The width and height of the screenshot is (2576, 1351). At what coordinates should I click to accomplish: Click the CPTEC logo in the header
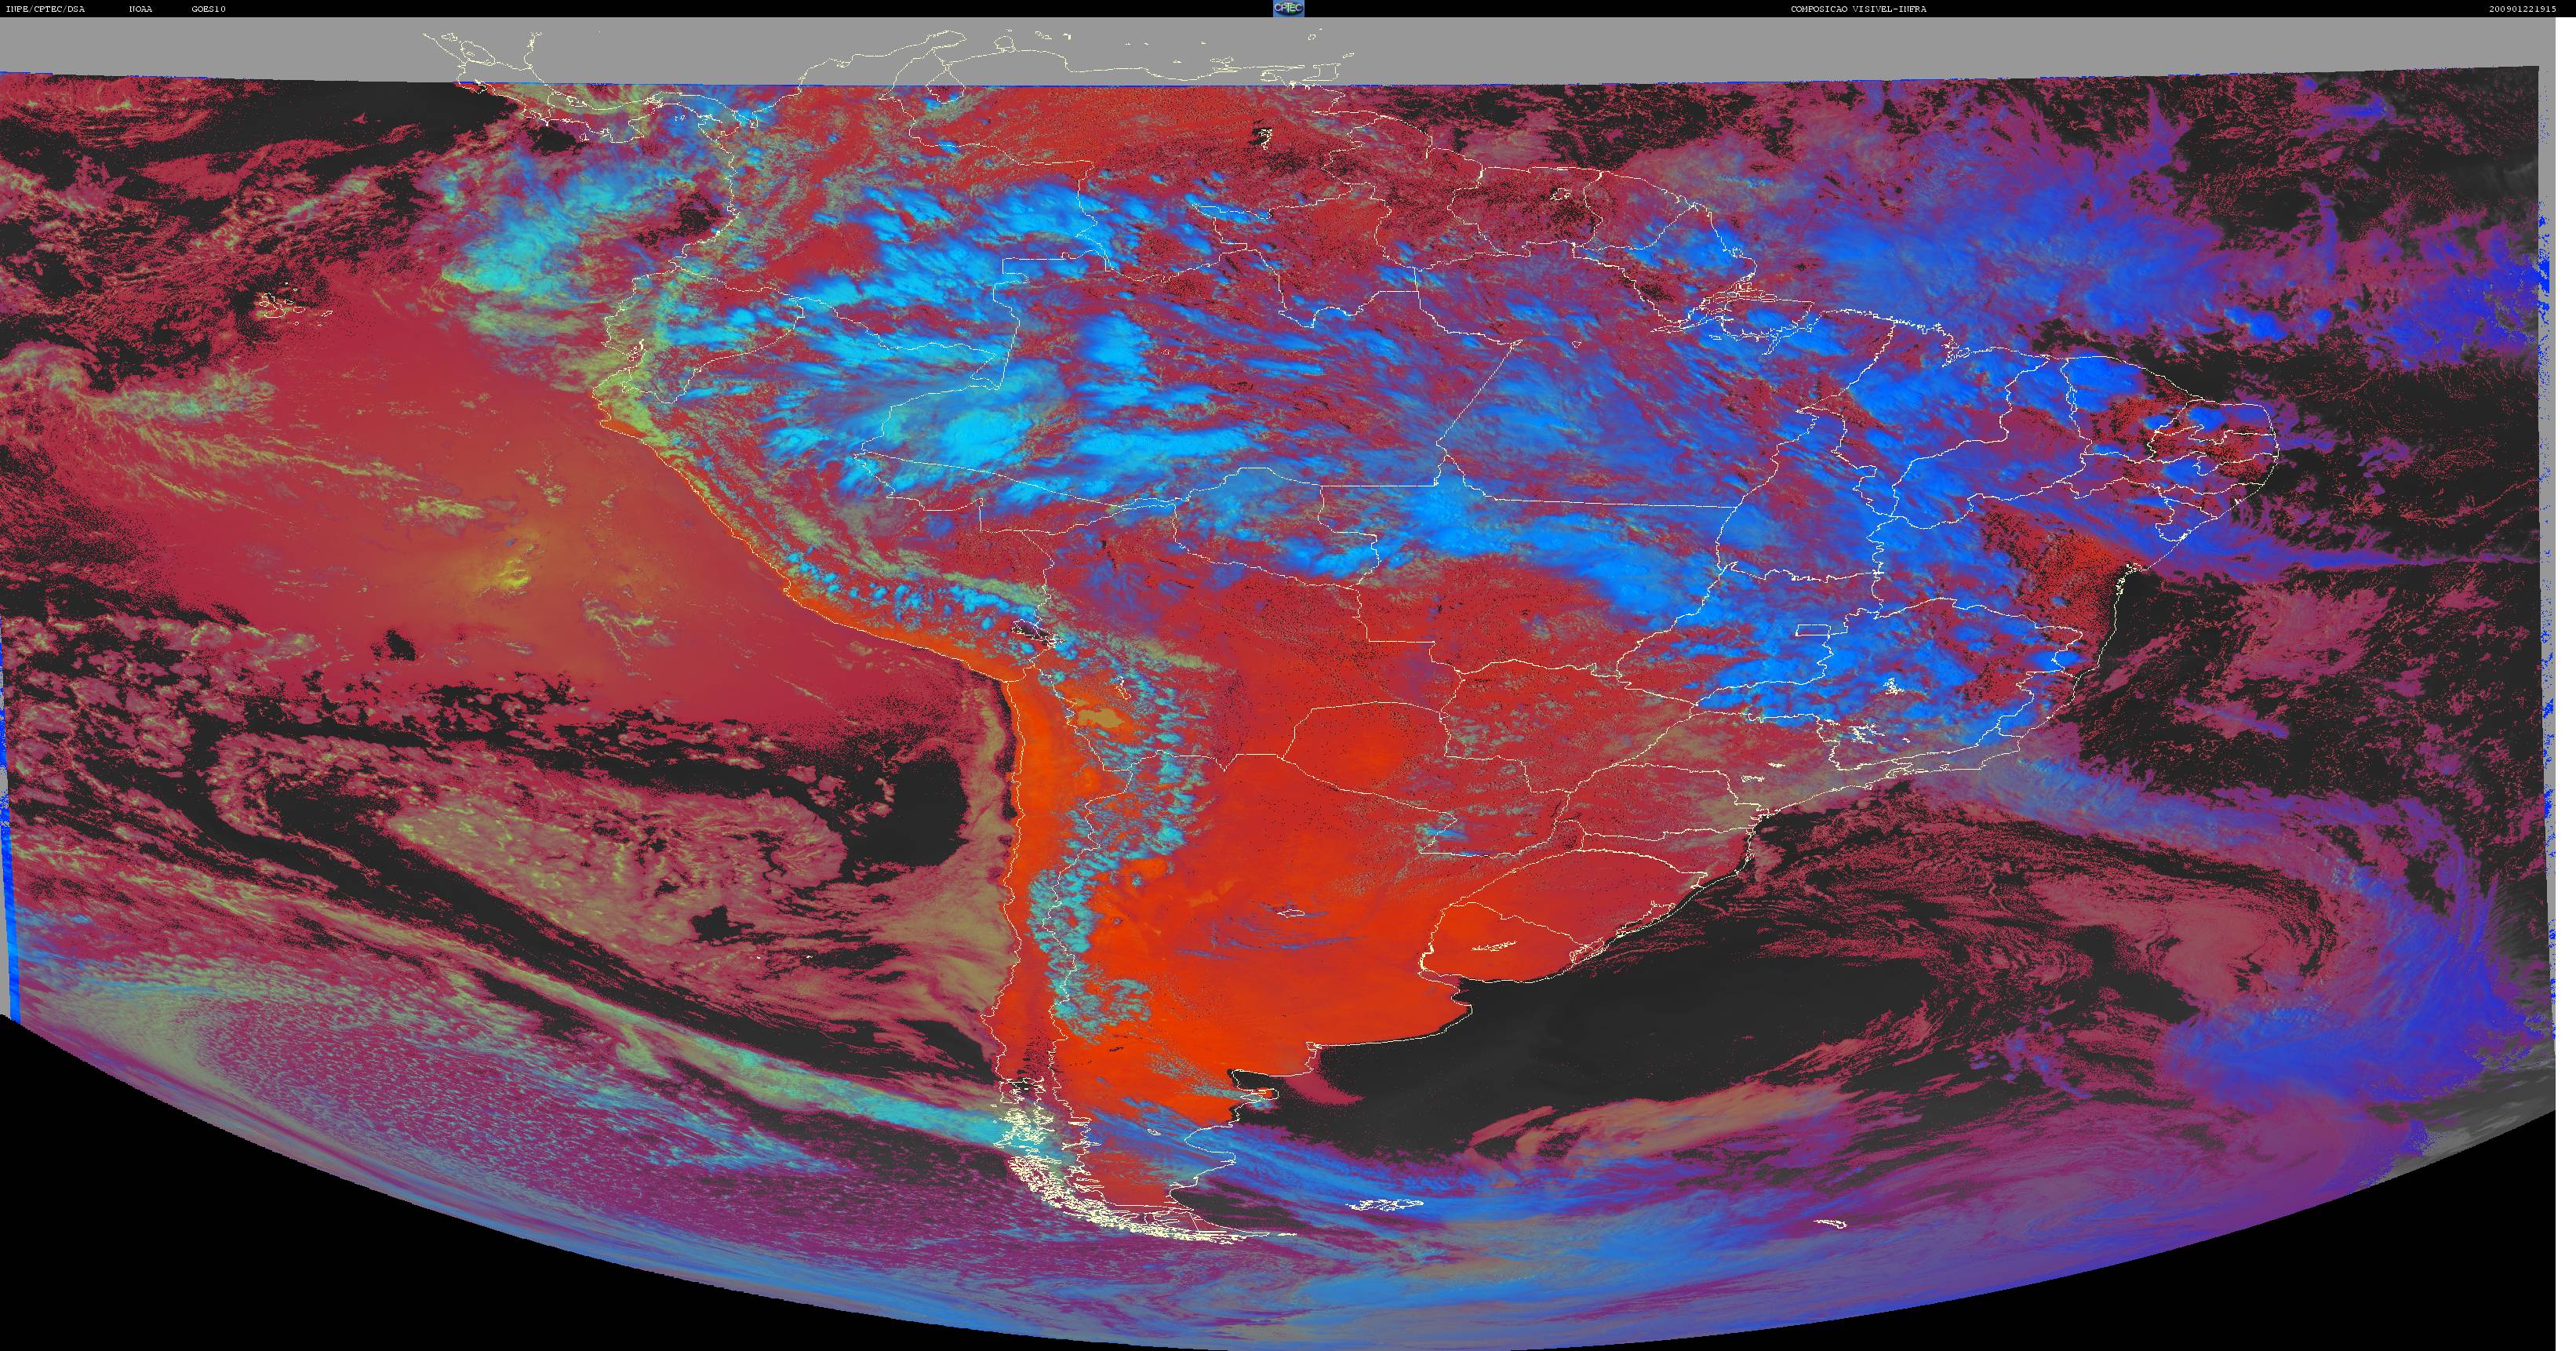[x=1288, y=8]
